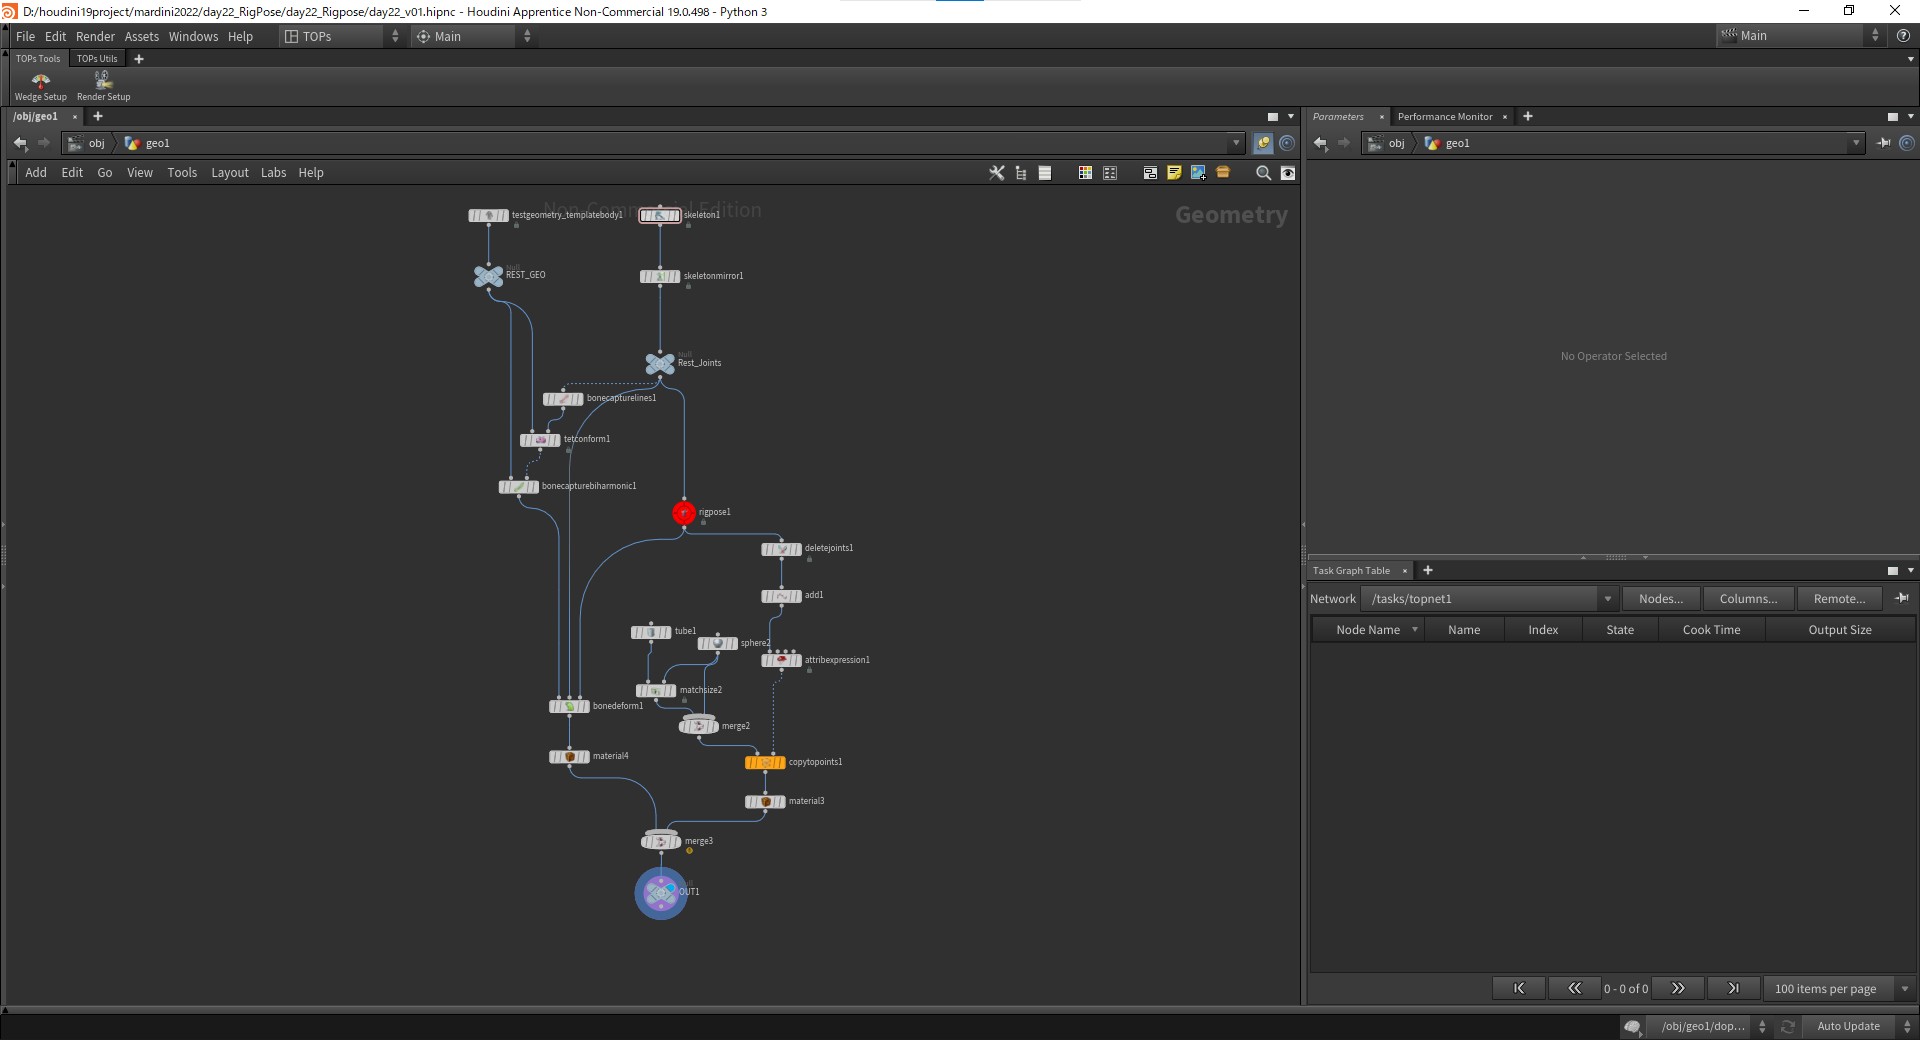
Task: Sort table by Output Size column header
Action: click(1840, 630)
